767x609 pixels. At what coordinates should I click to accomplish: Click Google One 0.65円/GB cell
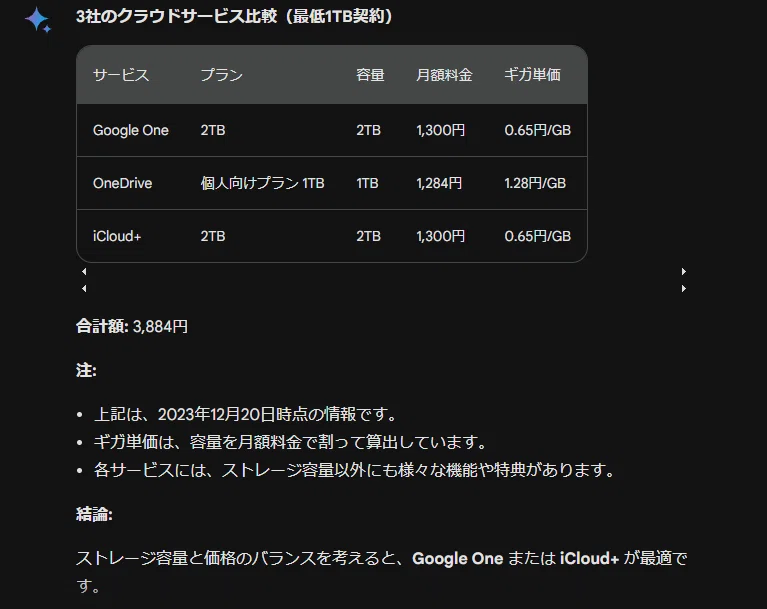[538, 130]
